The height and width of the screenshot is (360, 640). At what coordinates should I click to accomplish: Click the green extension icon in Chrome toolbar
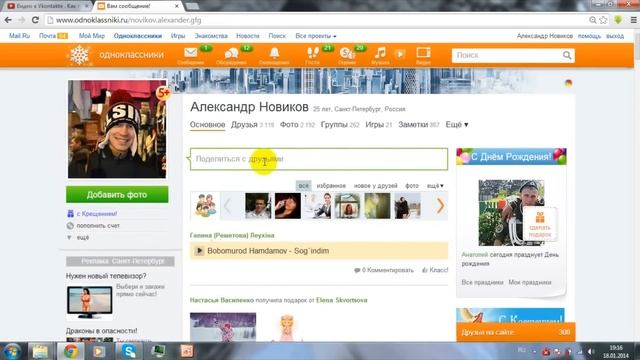coord(618,20)
